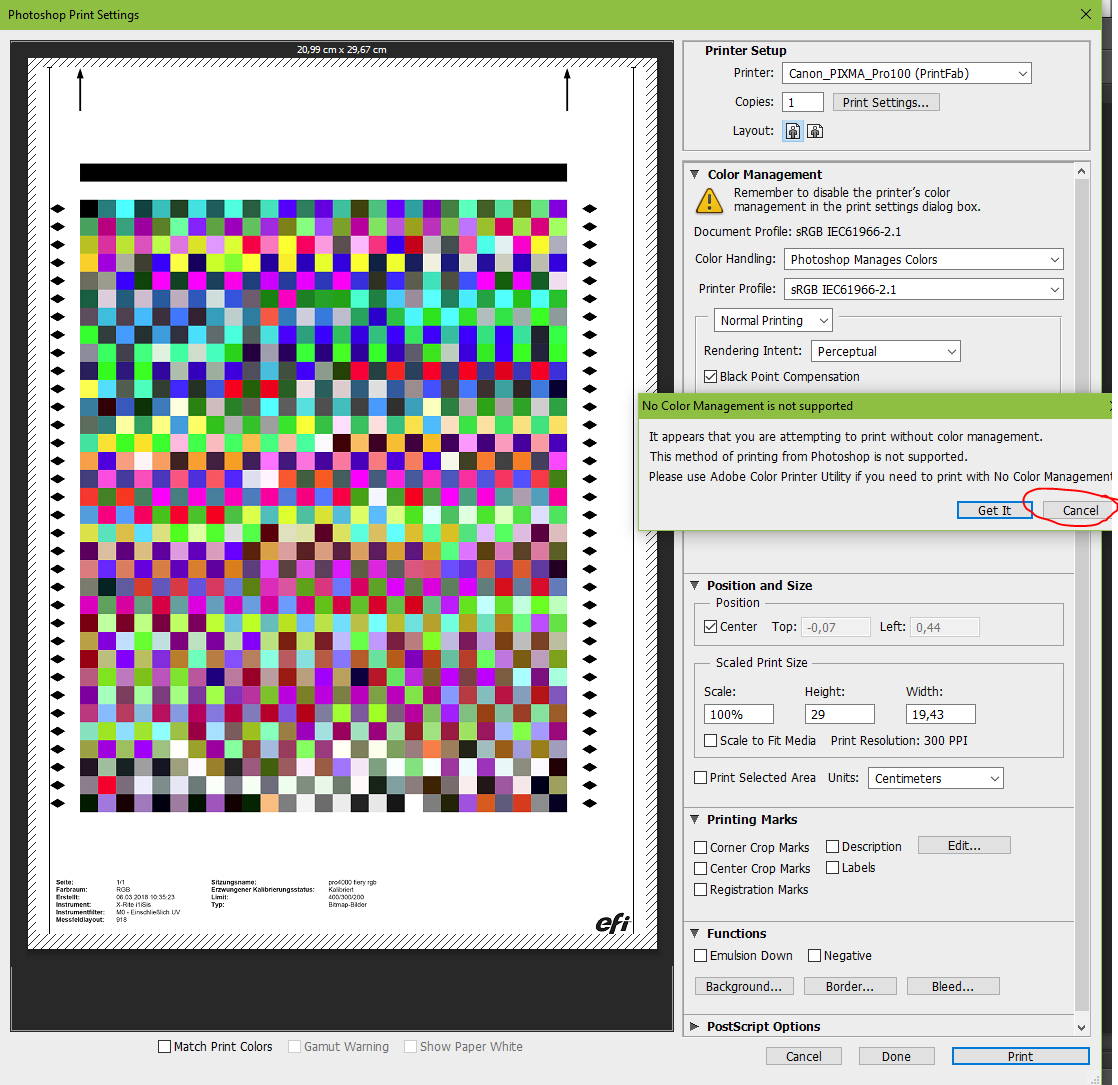Viewport: 1118px width, 1085px height.
Task: Click the color management warning icon
Action: click(x=709, y=201)
